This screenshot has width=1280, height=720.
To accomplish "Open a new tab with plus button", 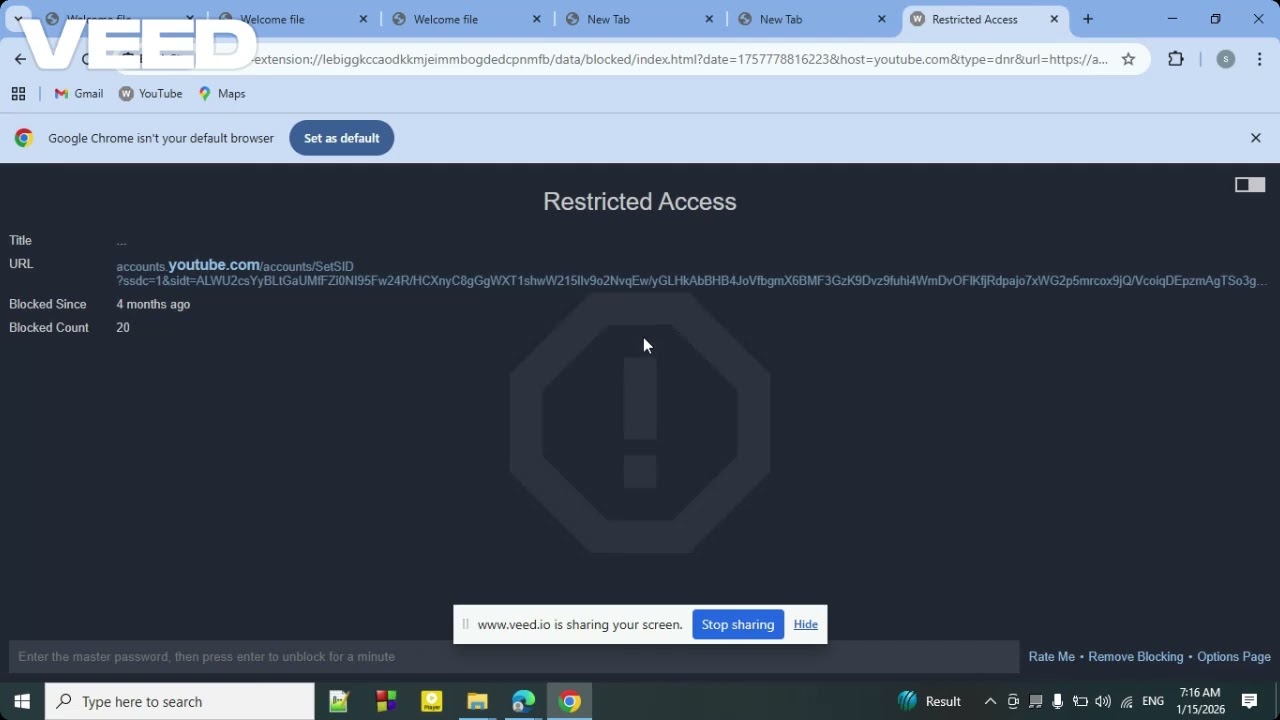I will pos(1088,19).
